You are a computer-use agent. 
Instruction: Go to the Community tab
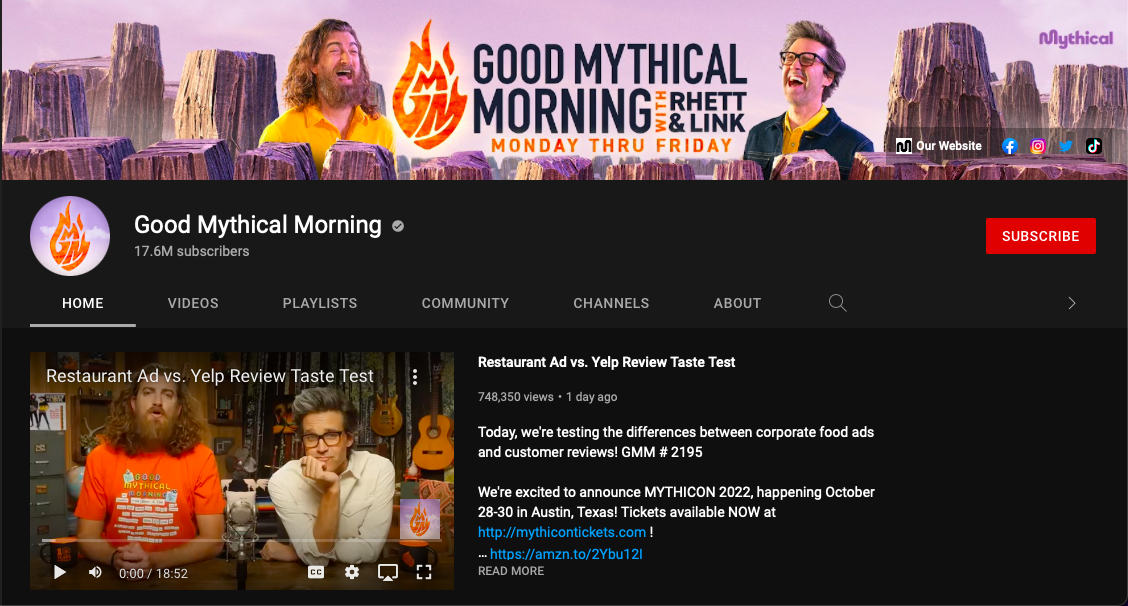(x=465, y=303)
